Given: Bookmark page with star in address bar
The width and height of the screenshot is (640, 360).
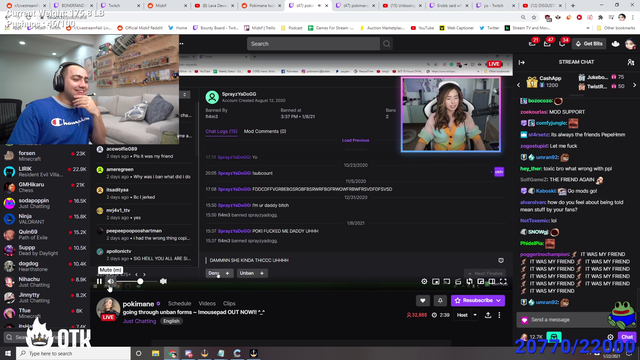Looking at the screenshot, I should tap(534, 18).
